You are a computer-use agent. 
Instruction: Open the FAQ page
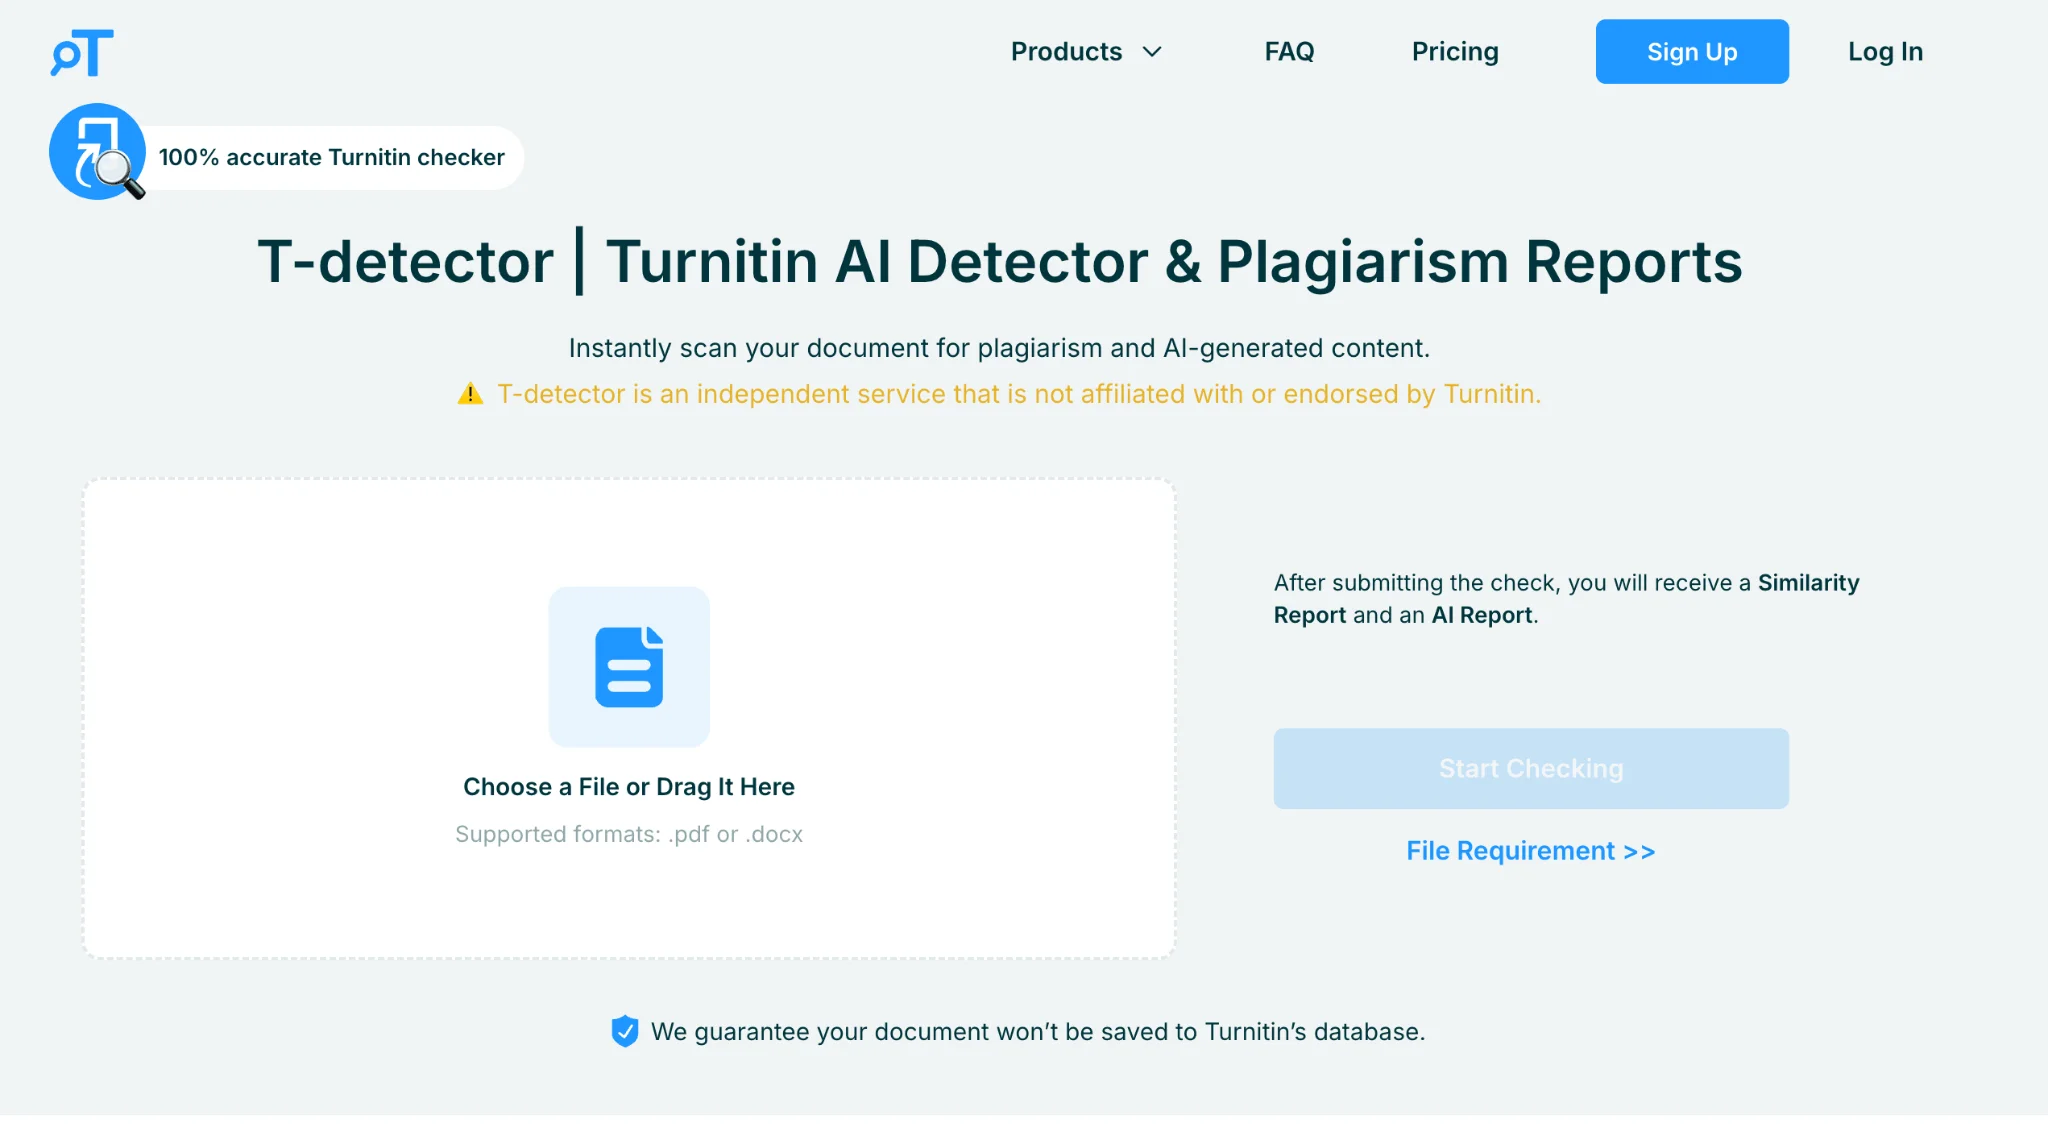click(1289, 52)
